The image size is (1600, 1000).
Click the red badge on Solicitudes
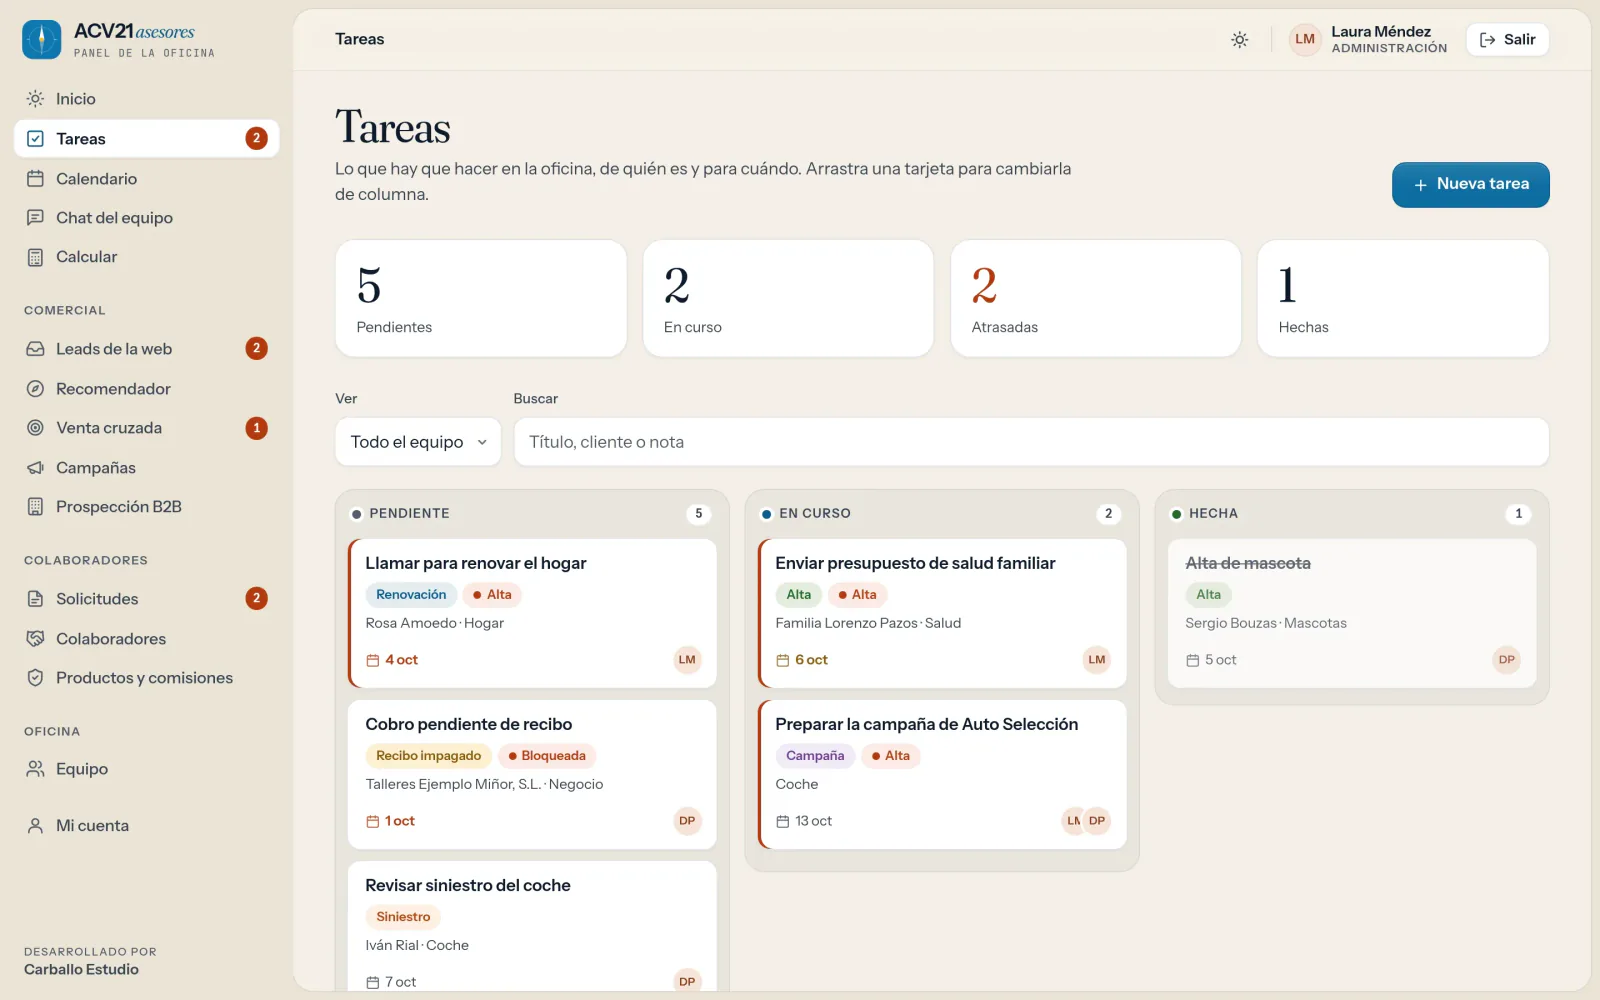256,599
